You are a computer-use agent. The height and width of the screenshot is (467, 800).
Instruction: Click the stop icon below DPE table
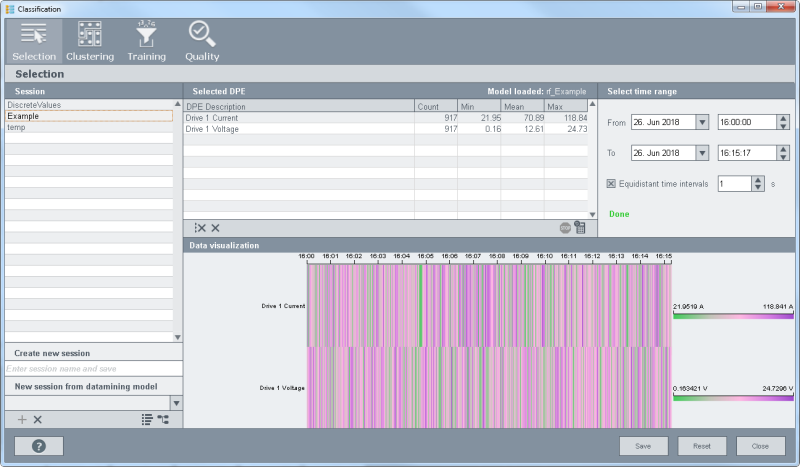(565, 228)
